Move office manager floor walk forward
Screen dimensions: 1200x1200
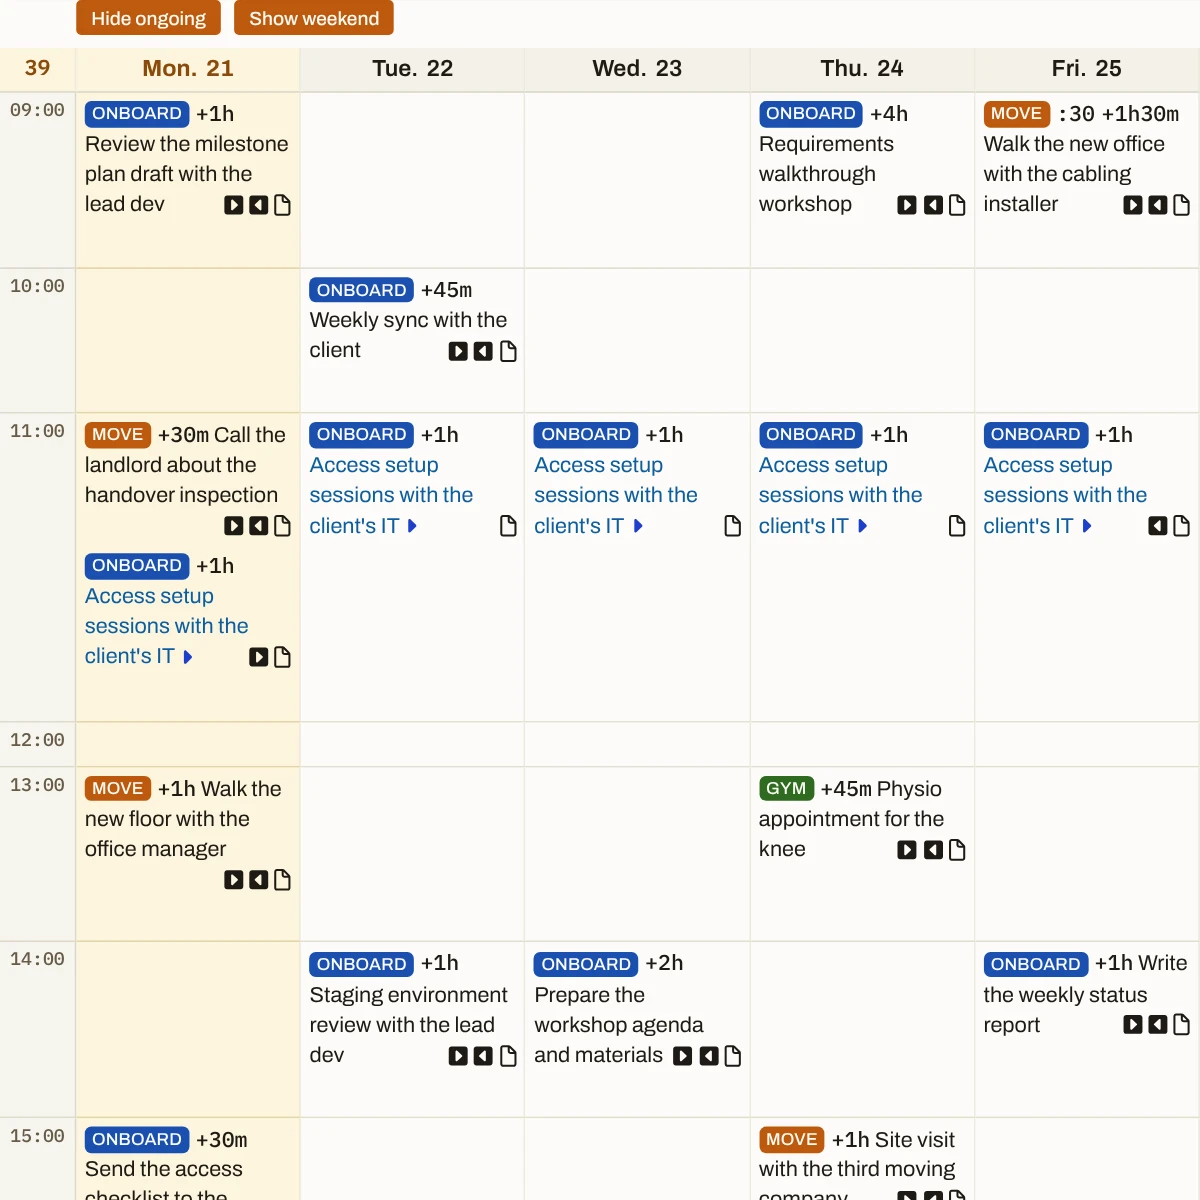234,880
